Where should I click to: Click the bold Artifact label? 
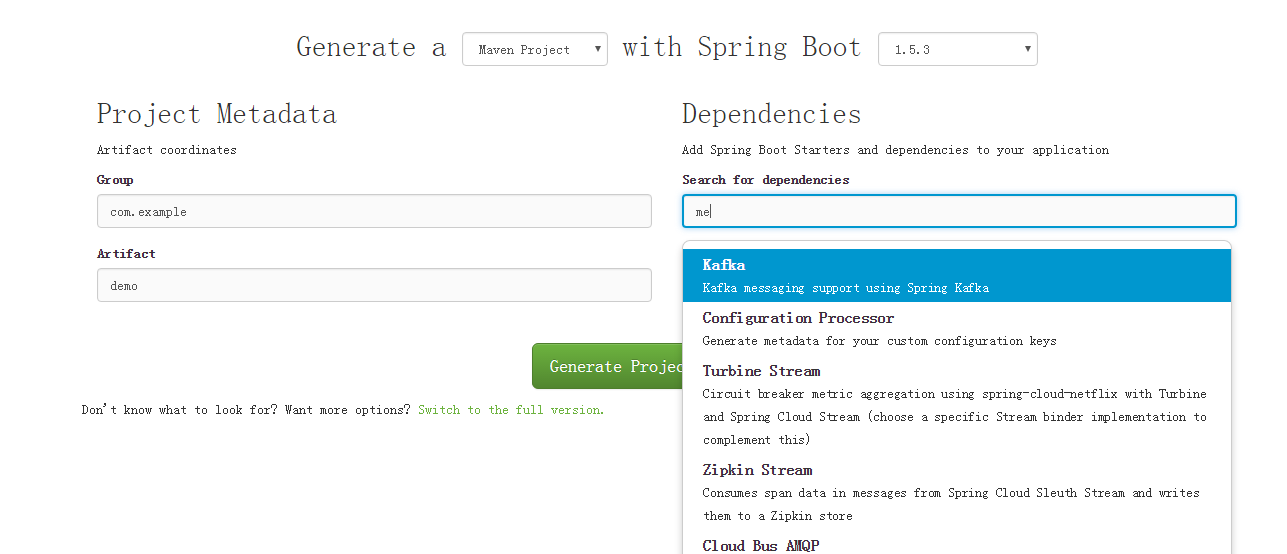[126, 254]
